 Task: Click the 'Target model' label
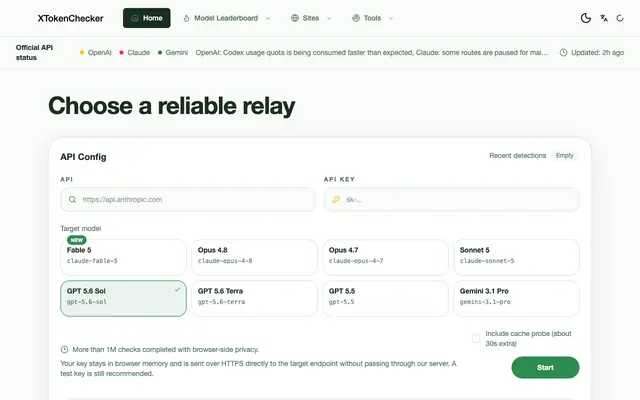(81, 229)
